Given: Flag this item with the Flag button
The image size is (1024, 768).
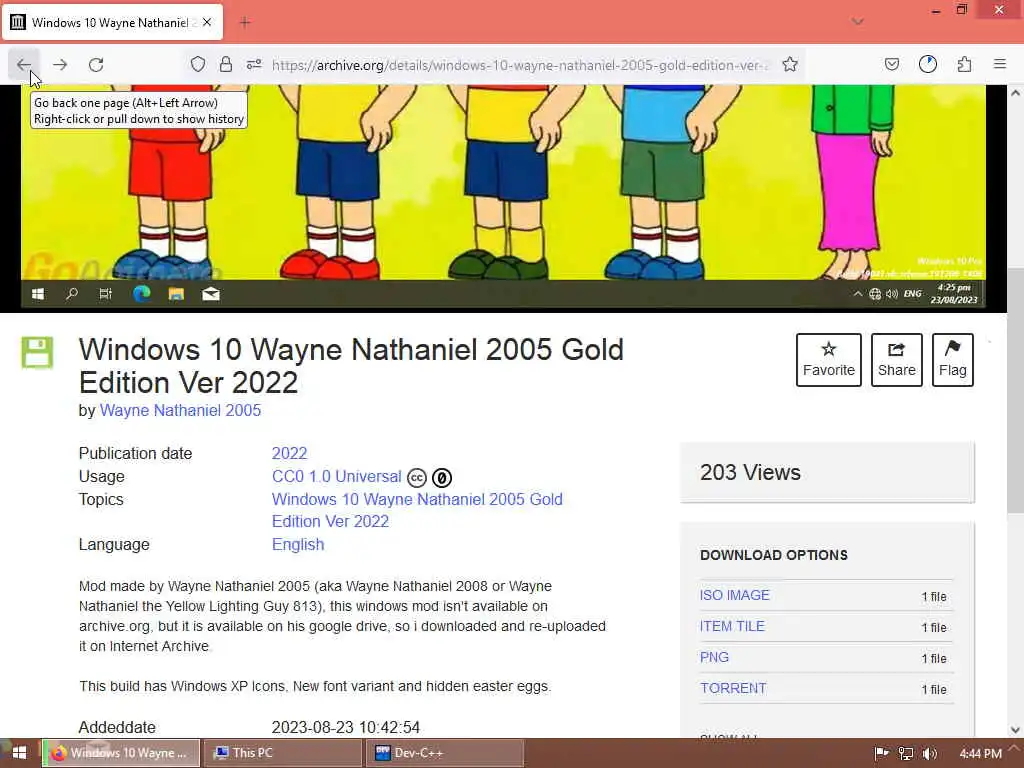Looking at the screenshot, I should [953, 360].
